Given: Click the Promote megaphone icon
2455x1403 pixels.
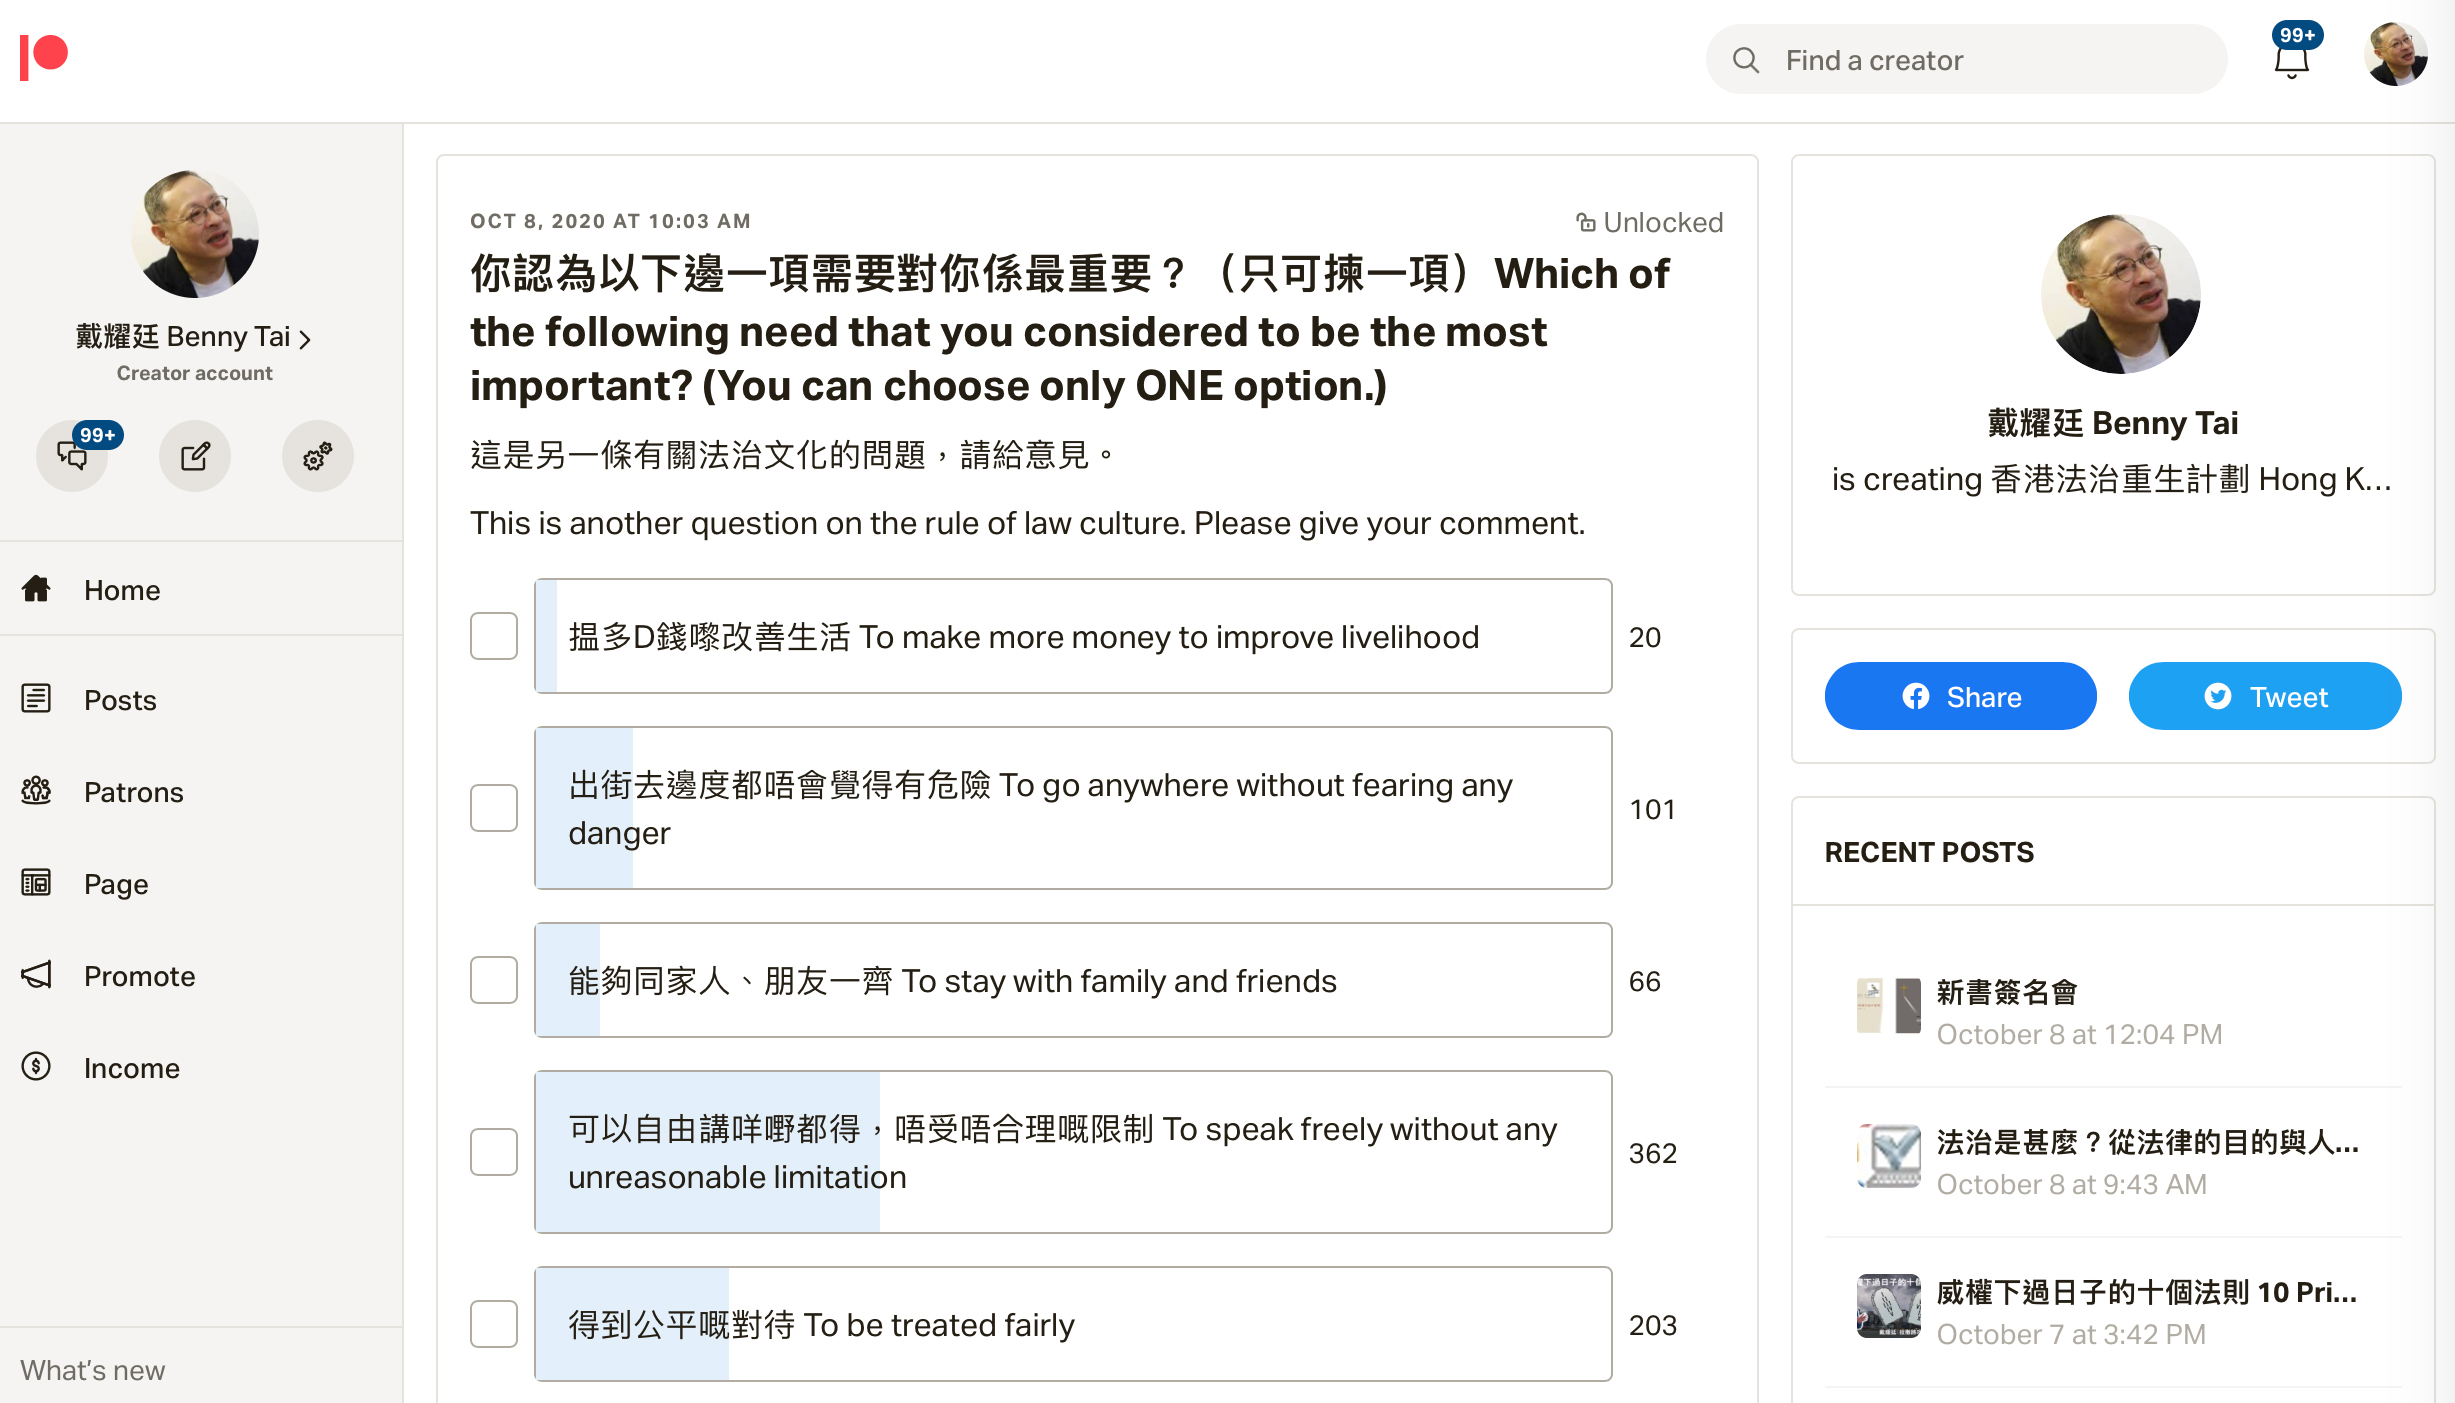Looking at the screenshot, I should tap(36, 975).
